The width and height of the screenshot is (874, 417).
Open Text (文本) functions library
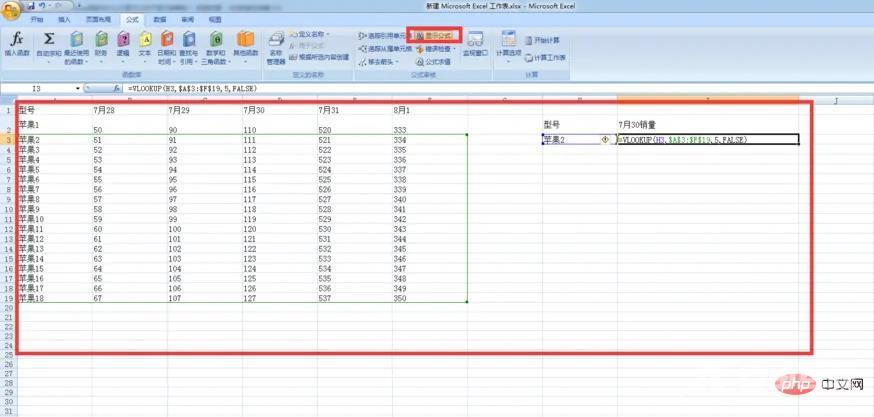(144, 44)
